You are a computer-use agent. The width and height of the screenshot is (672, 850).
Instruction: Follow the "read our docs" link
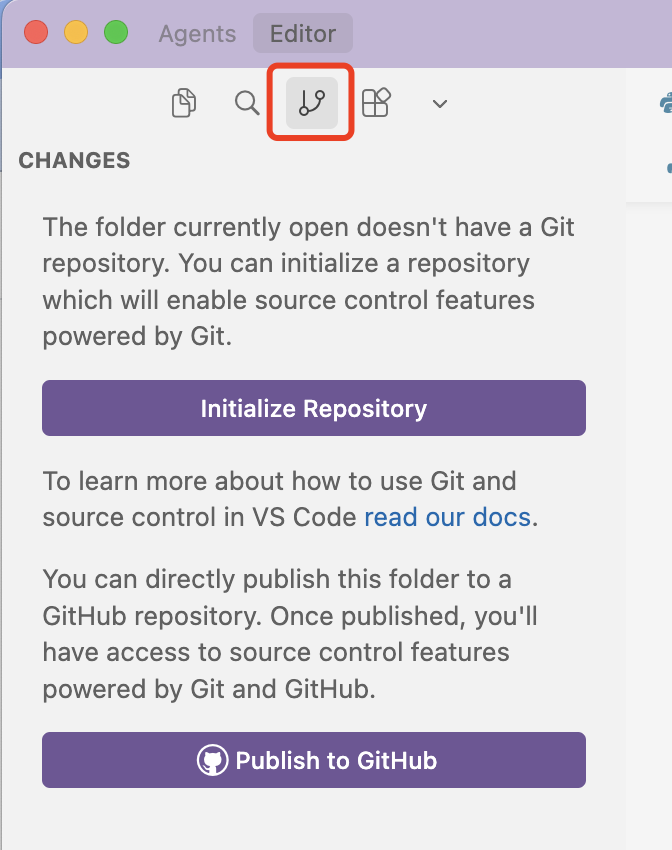tap(447, 517)
